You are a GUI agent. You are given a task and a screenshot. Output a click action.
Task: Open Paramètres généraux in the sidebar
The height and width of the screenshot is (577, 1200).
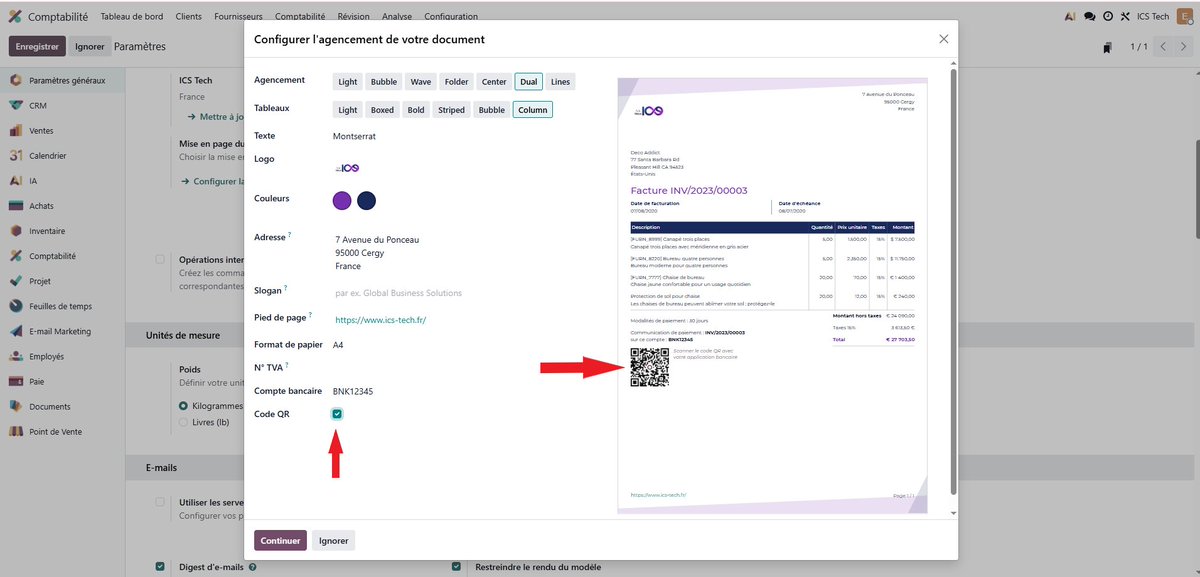(62, 81)
